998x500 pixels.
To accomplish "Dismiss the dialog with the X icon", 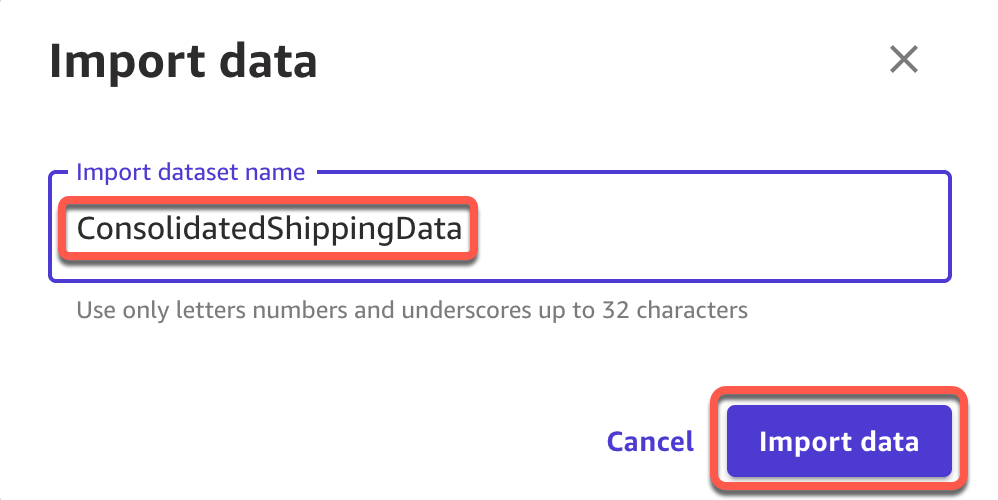I will [x=903, y=61].
